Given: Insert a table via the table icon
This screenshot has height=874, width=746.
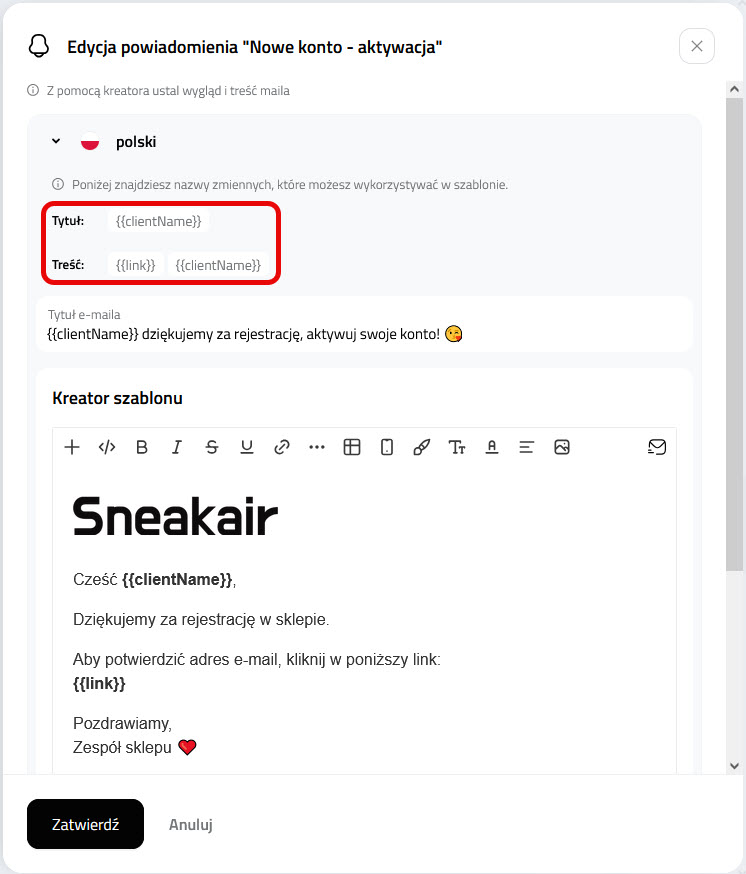Looking at the screenshot, I should click(352, 447).
